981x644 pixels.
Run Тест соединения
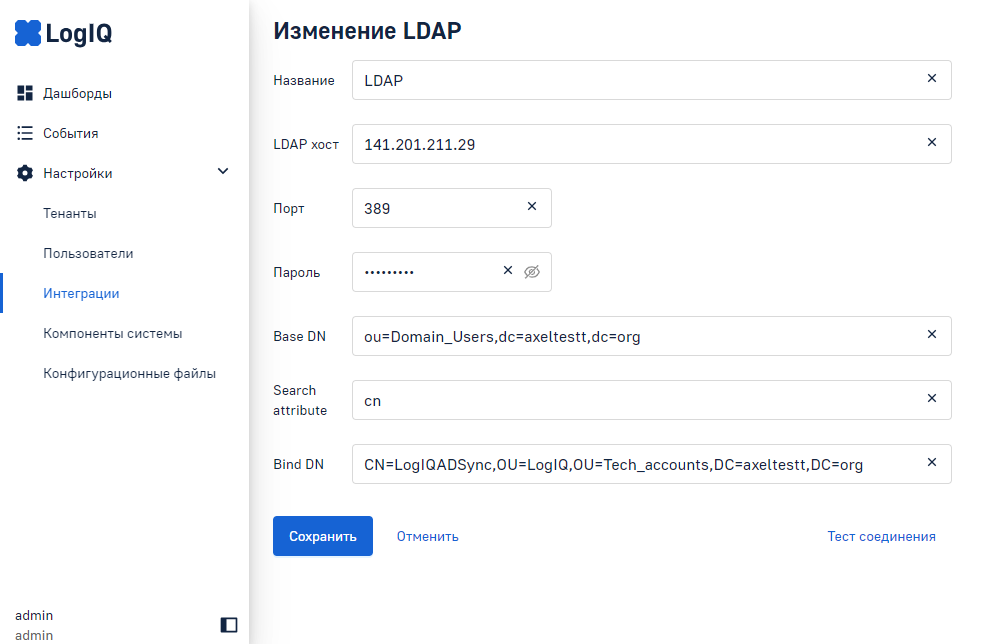881,536
